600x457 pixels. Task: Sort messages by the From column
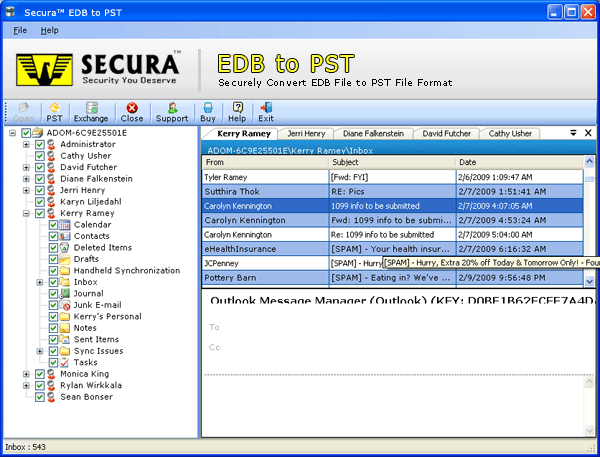[x=266, y=162]
